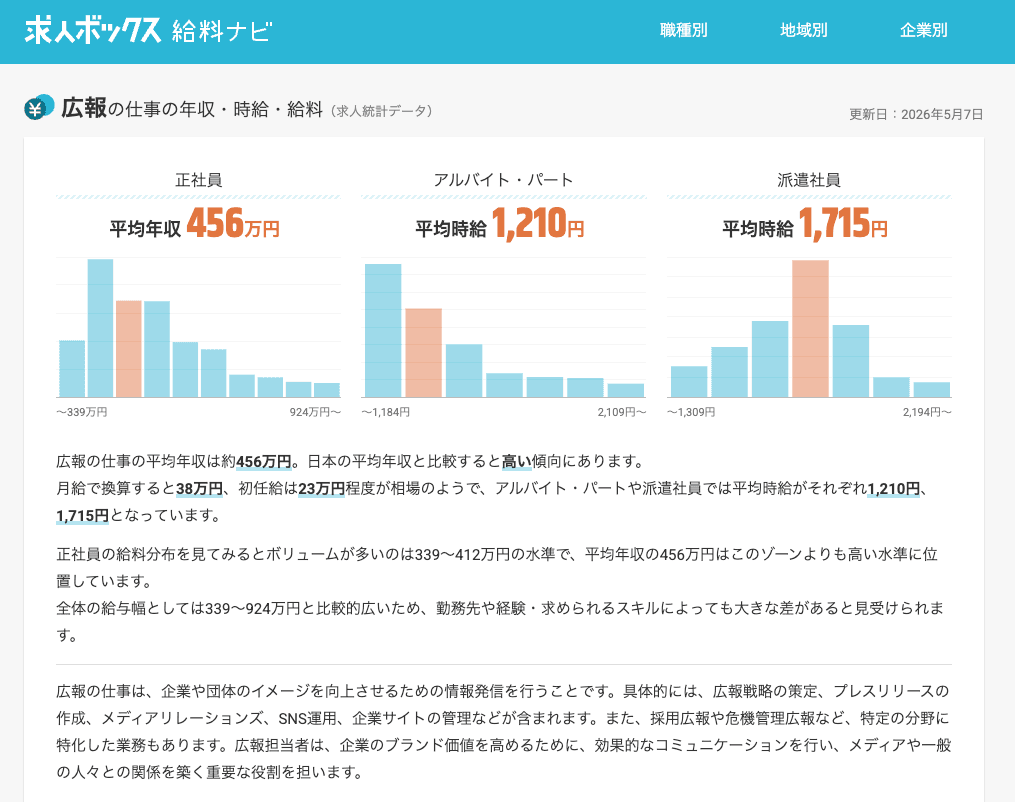
Task: Click the tallest blue bar in 正社員 chart
Action: [x=100, y=328]
